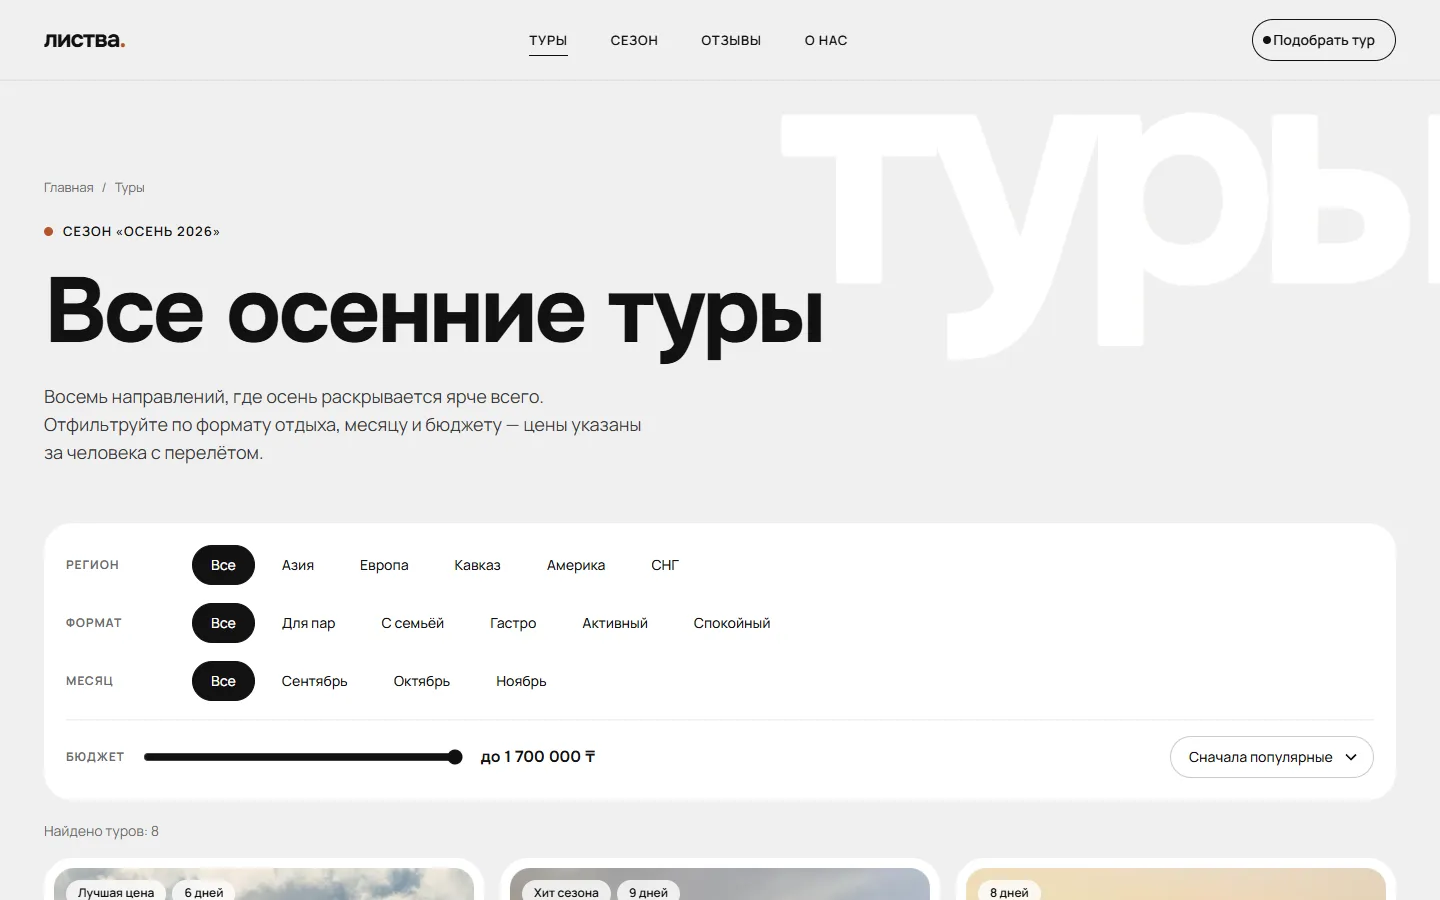Choose the Америка region chip

(576, 565)
